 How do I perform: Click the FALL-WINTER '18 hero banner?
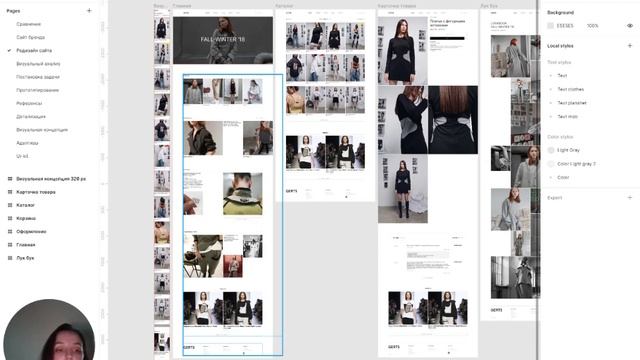click(x=223, y=40)
